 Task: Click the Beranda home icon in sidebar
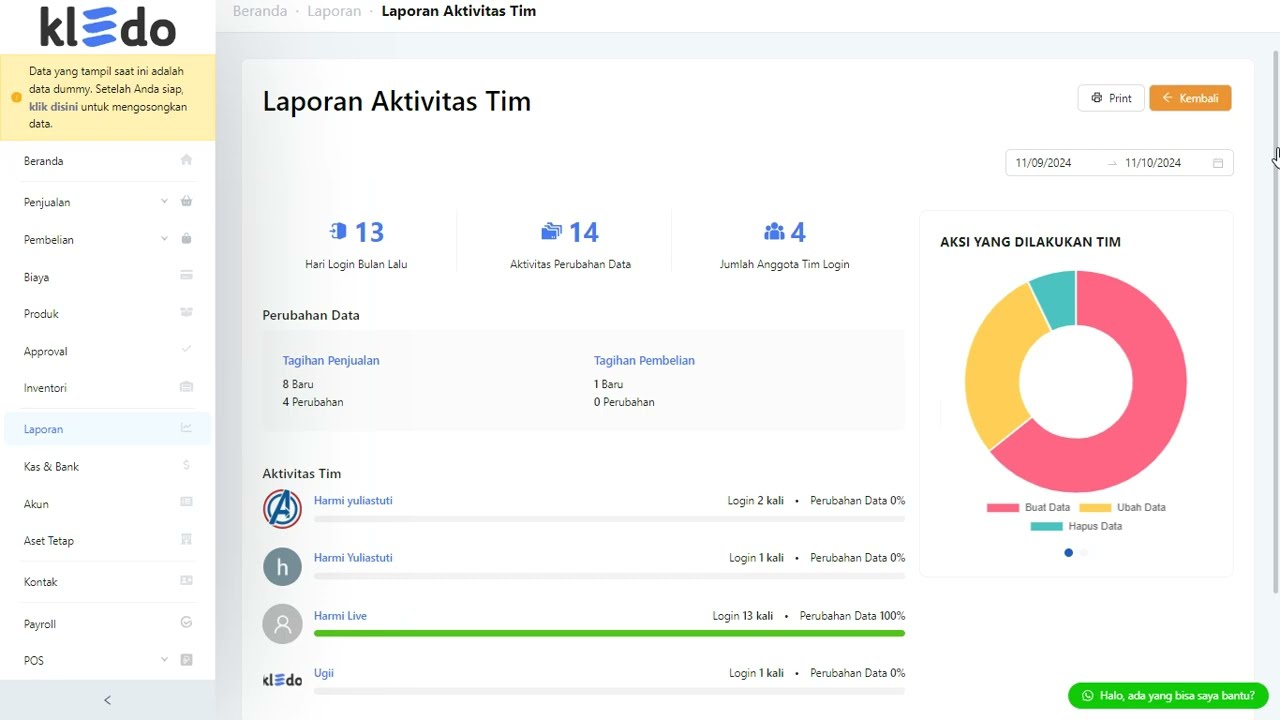point(186,160)
